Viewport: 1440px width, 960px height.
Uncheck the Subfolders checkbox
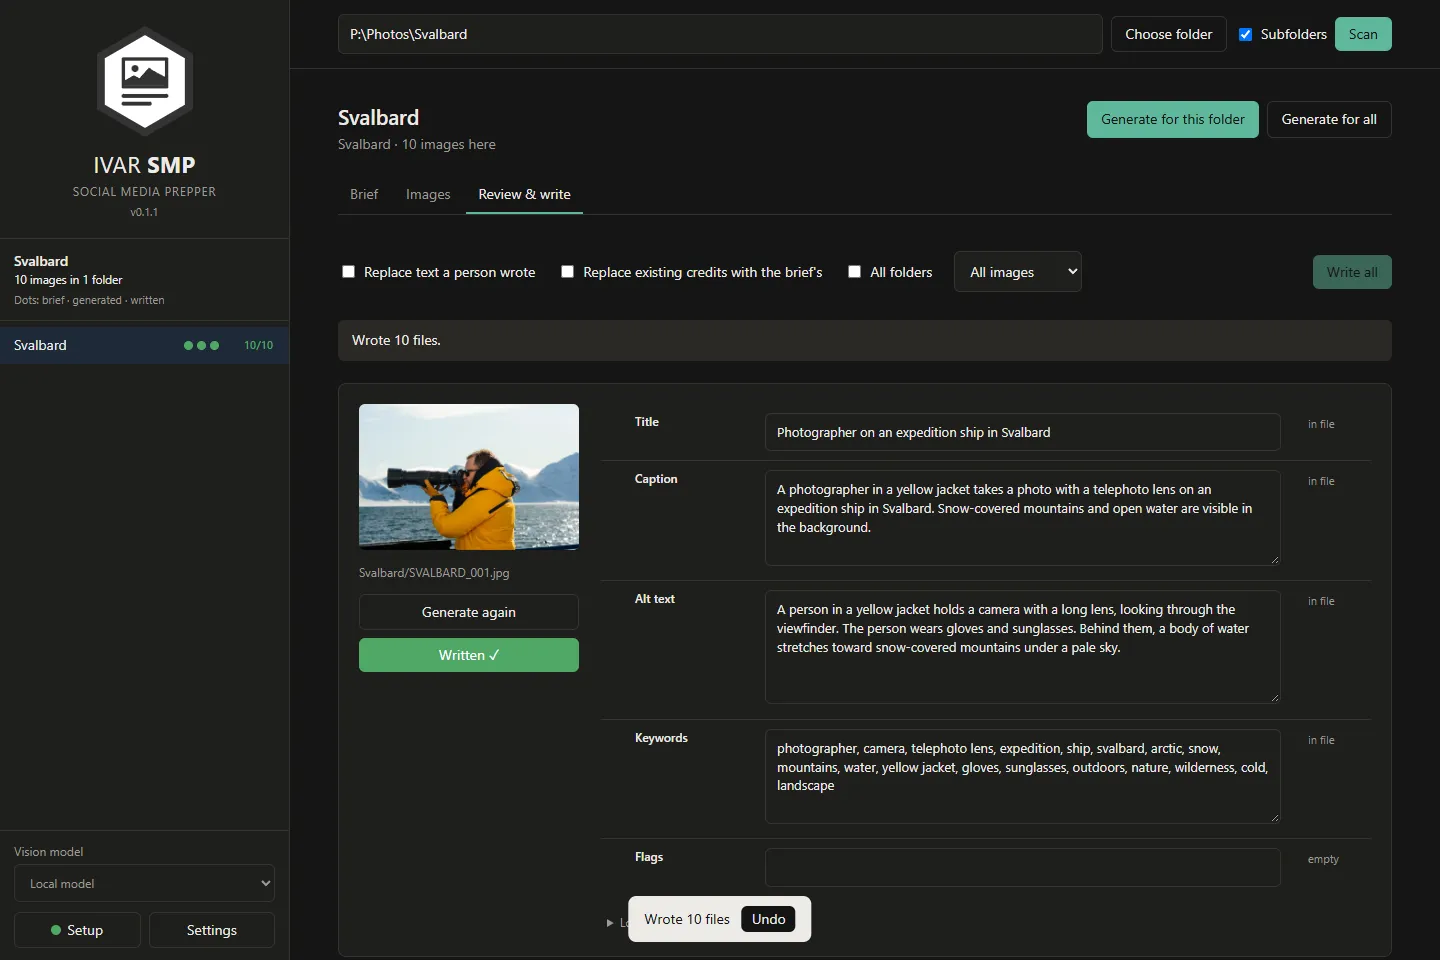coord(1245,34)
